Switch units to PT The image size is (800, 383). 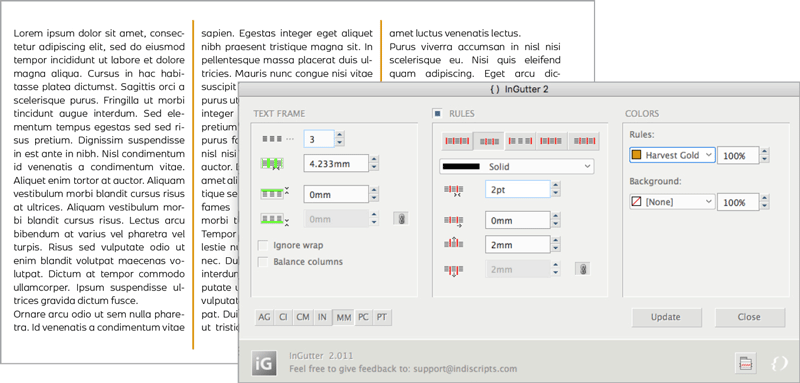coord(382,317)
